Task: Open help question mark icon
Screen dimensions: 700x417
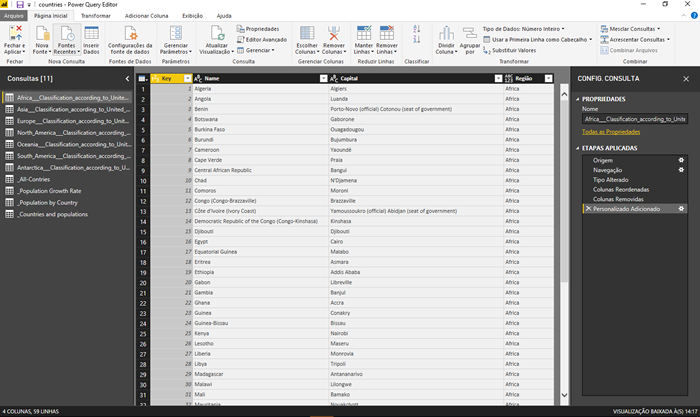Action: (694, 16)
